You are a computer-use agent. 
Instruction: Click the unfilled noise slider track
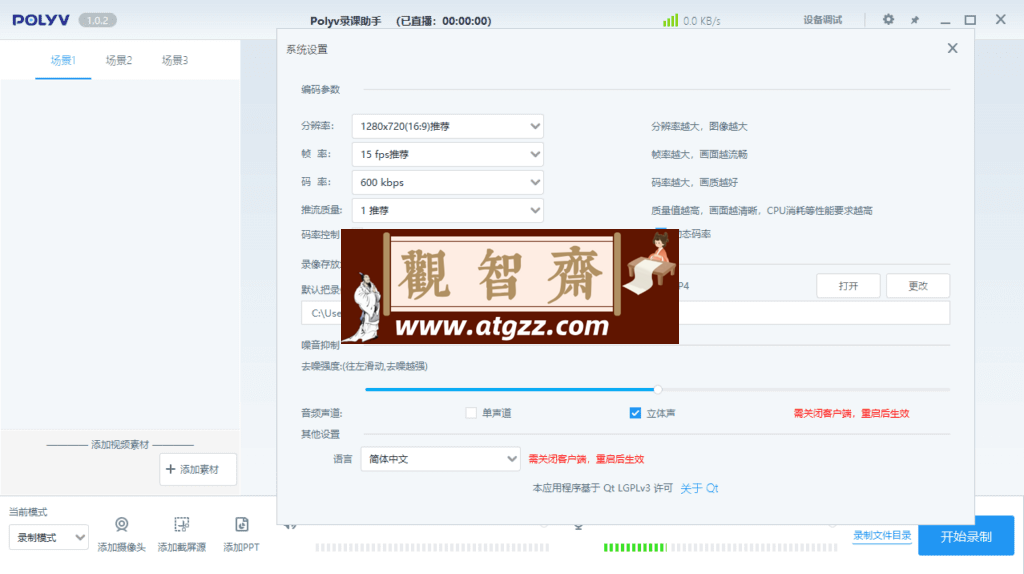click(805, 389)
